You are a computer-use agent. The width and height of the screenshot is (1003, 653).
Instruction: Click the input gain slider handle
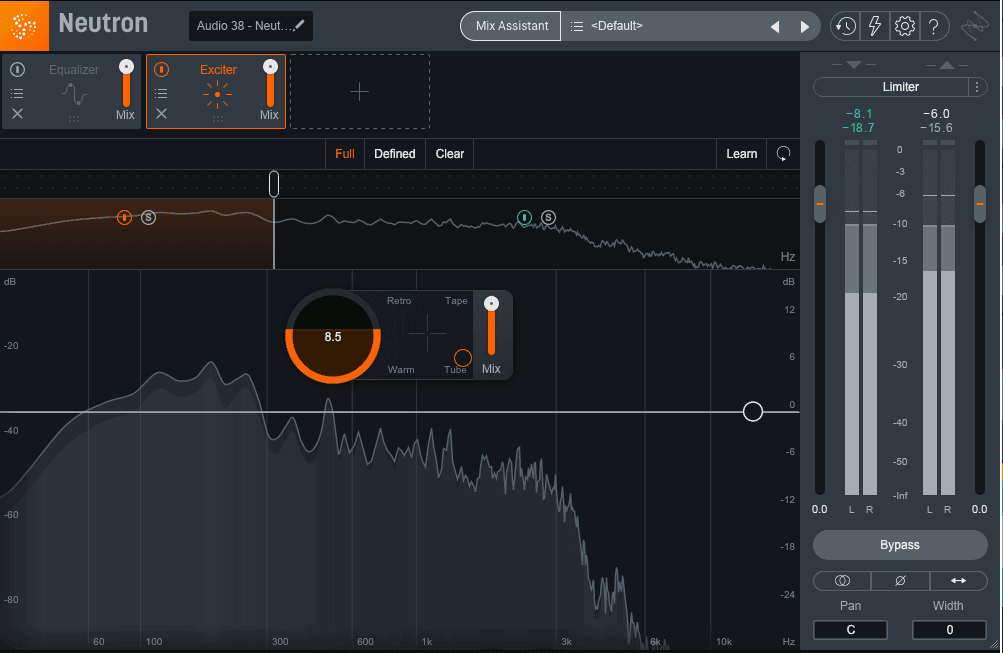819,204
